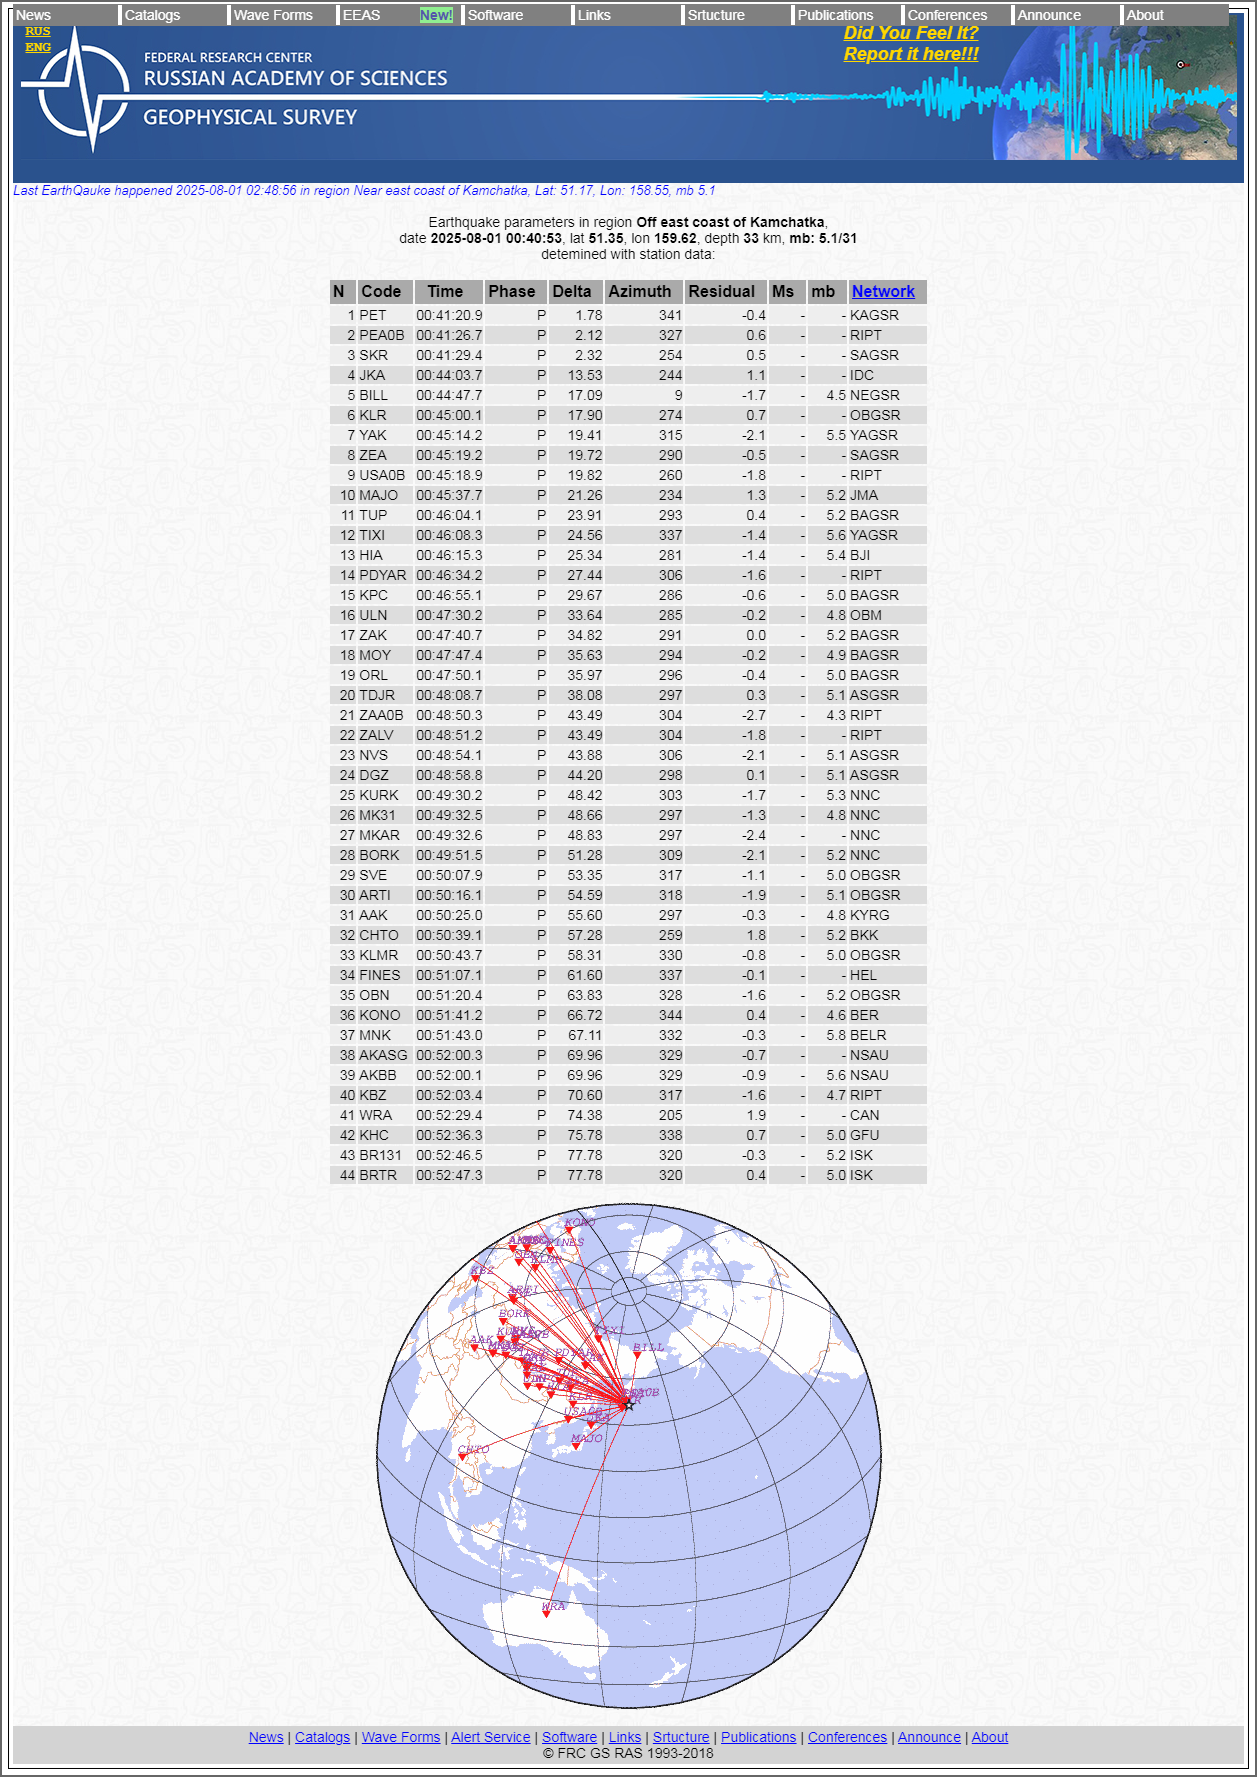This screenshot has height=1777, width=1257.
Task: Select station code FINES in row 34
Action: [x=380, y=975]
